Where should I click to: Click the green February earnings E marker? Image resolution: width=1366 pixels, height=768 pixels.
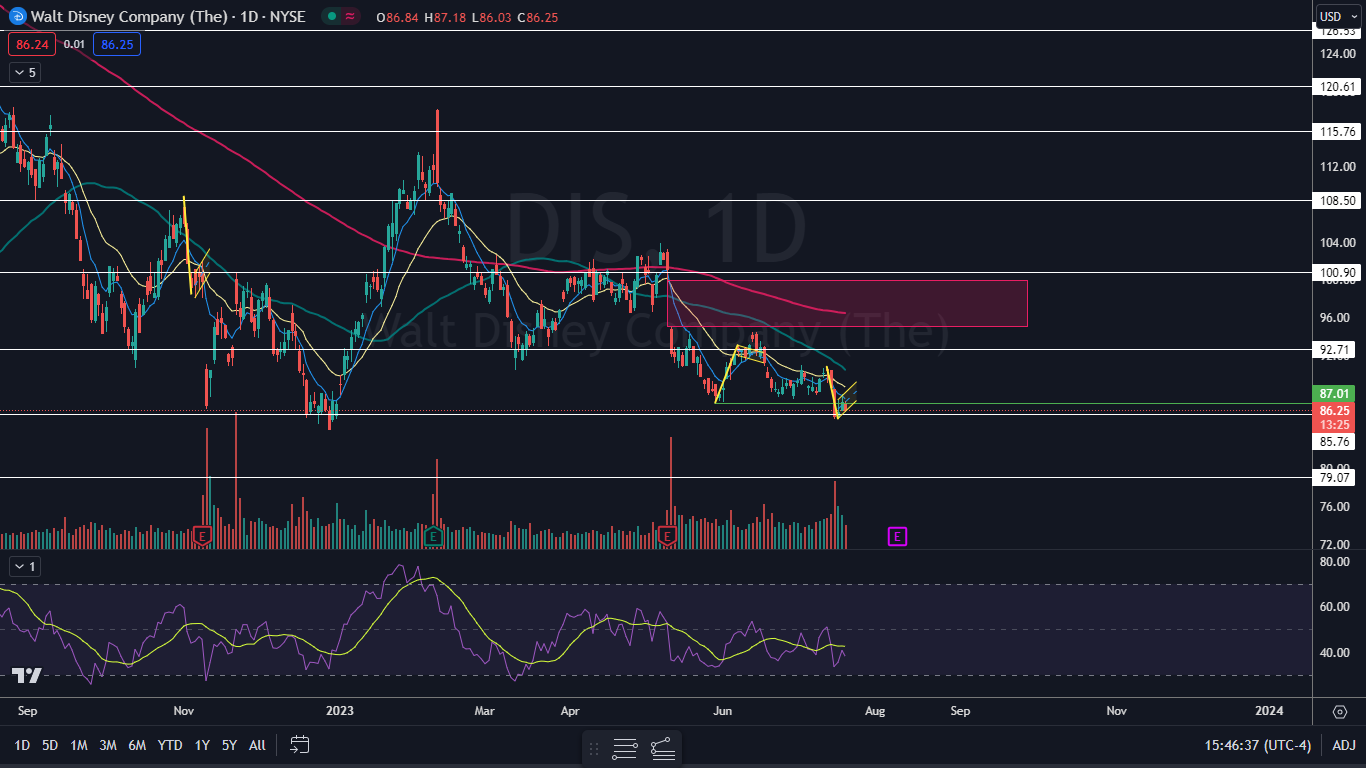pos(433,537)
